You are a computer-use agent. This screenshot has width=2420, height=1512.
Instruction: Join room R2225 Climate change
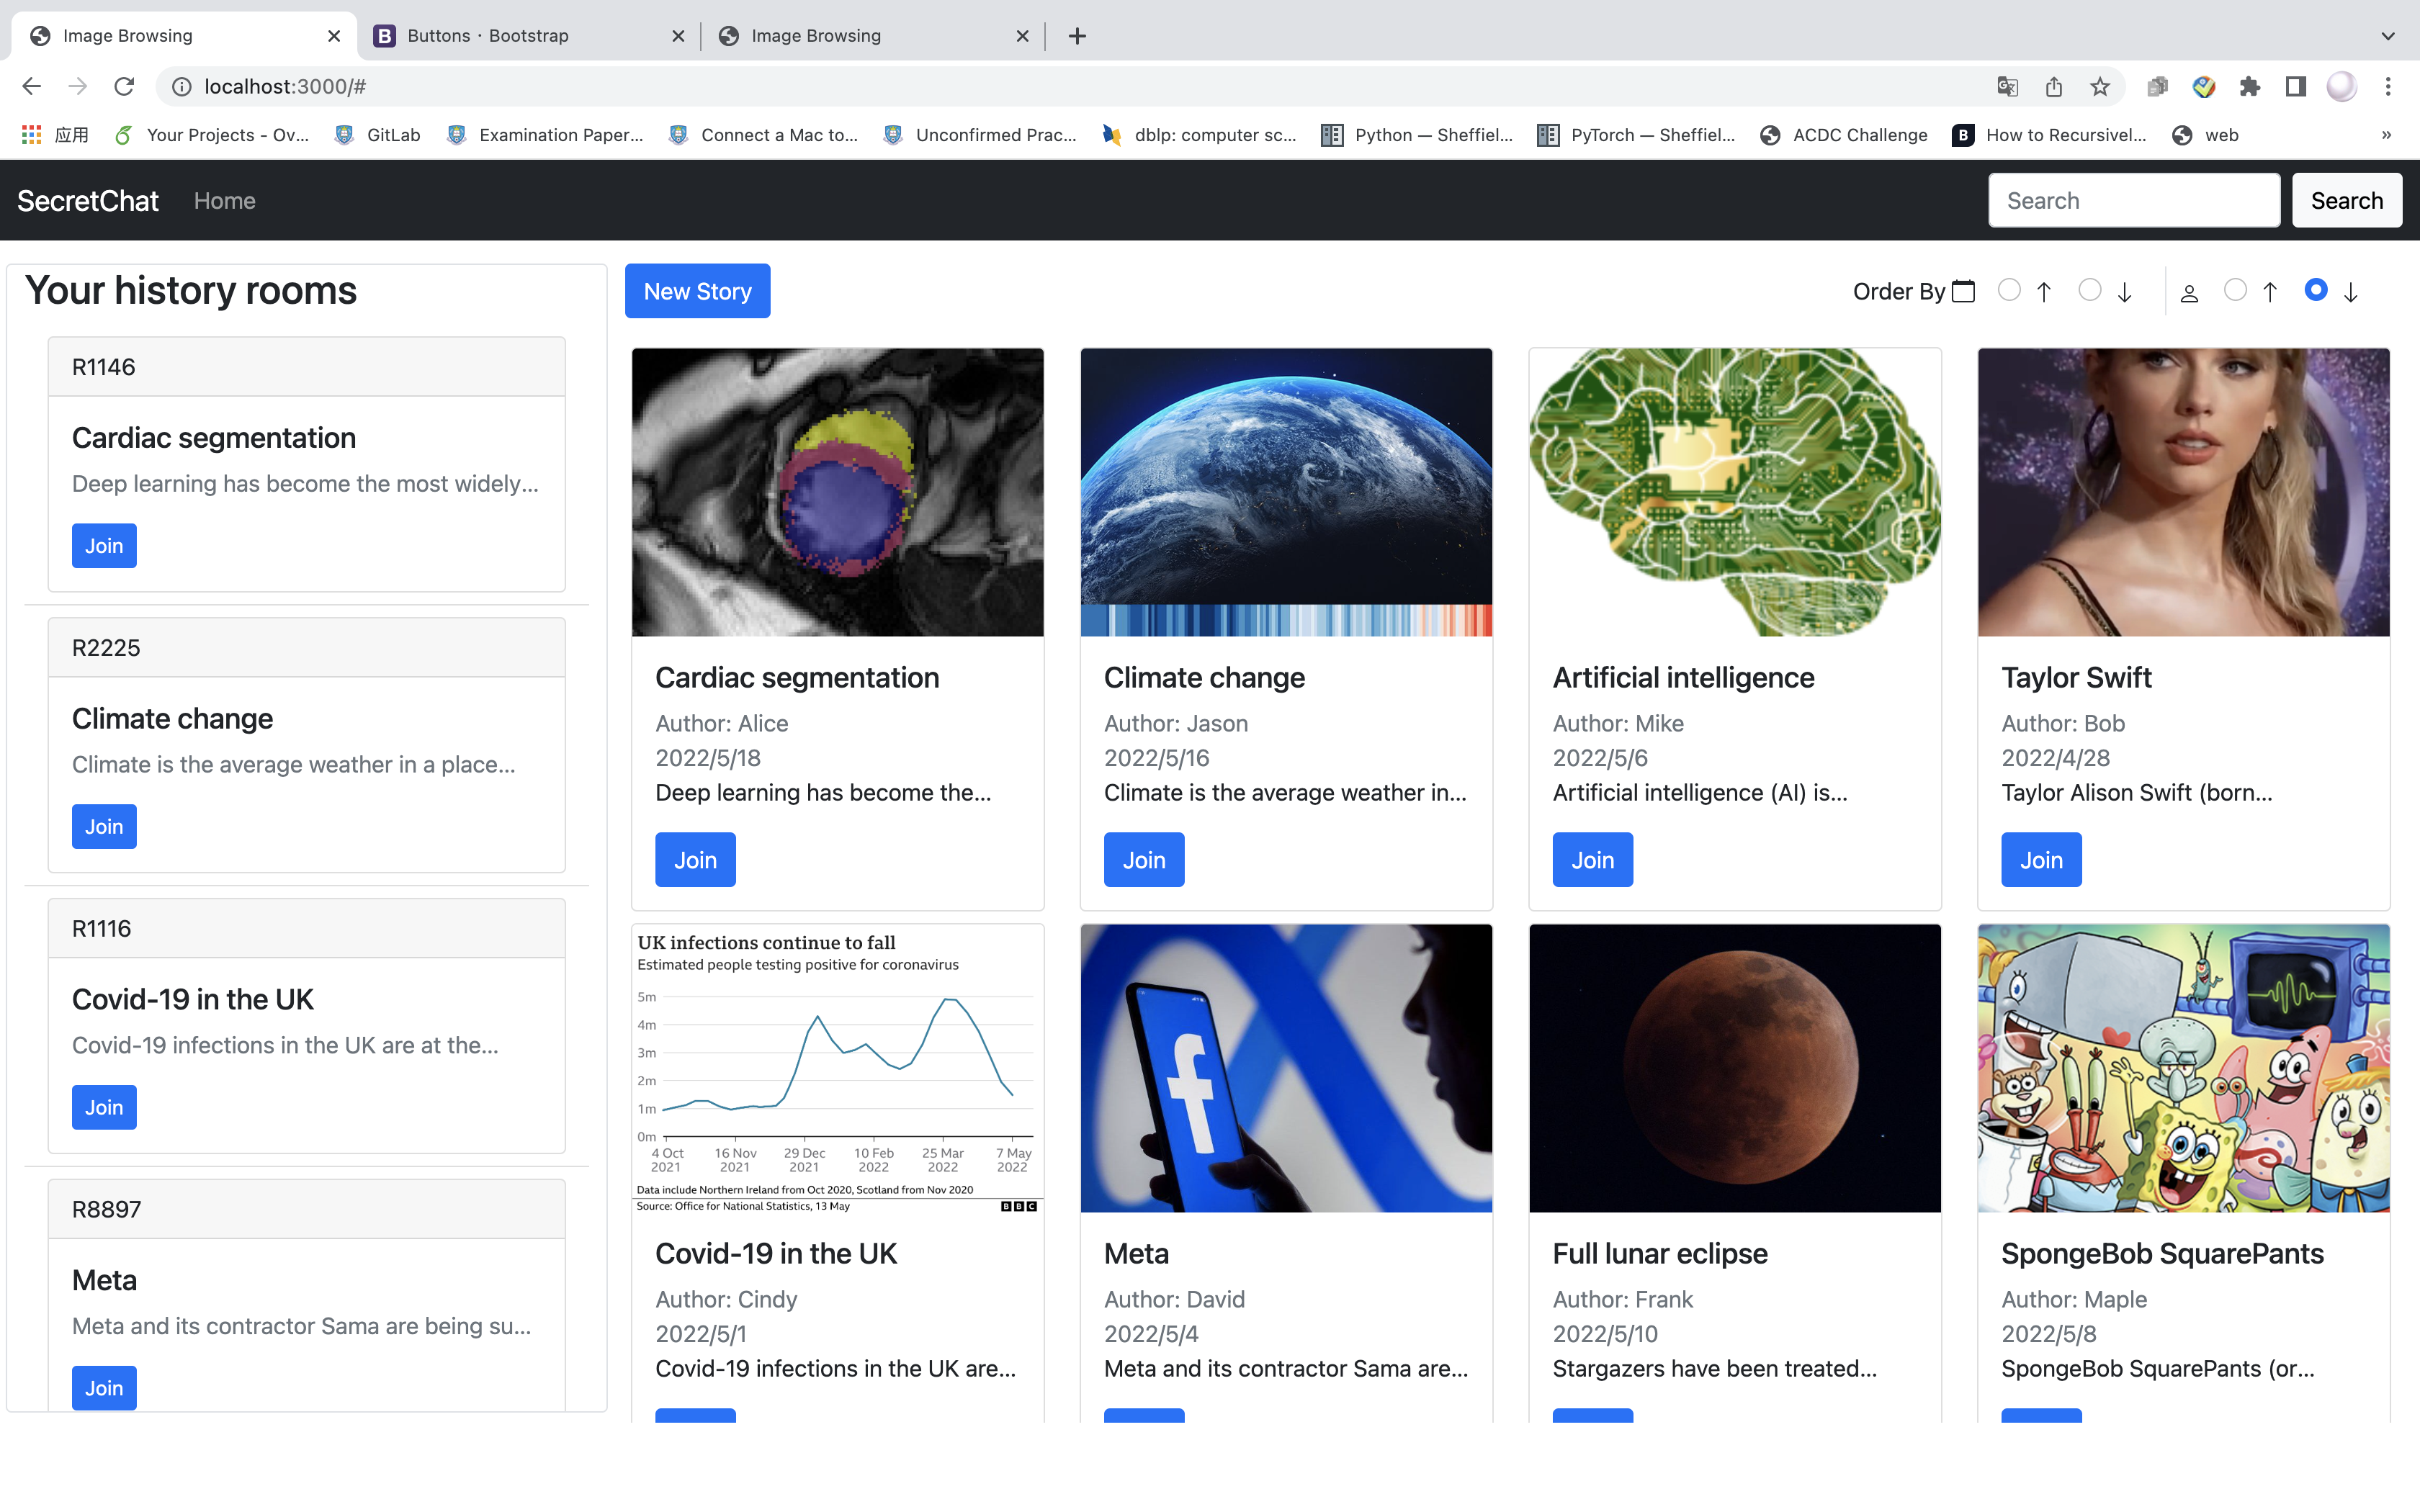[104, 827]
